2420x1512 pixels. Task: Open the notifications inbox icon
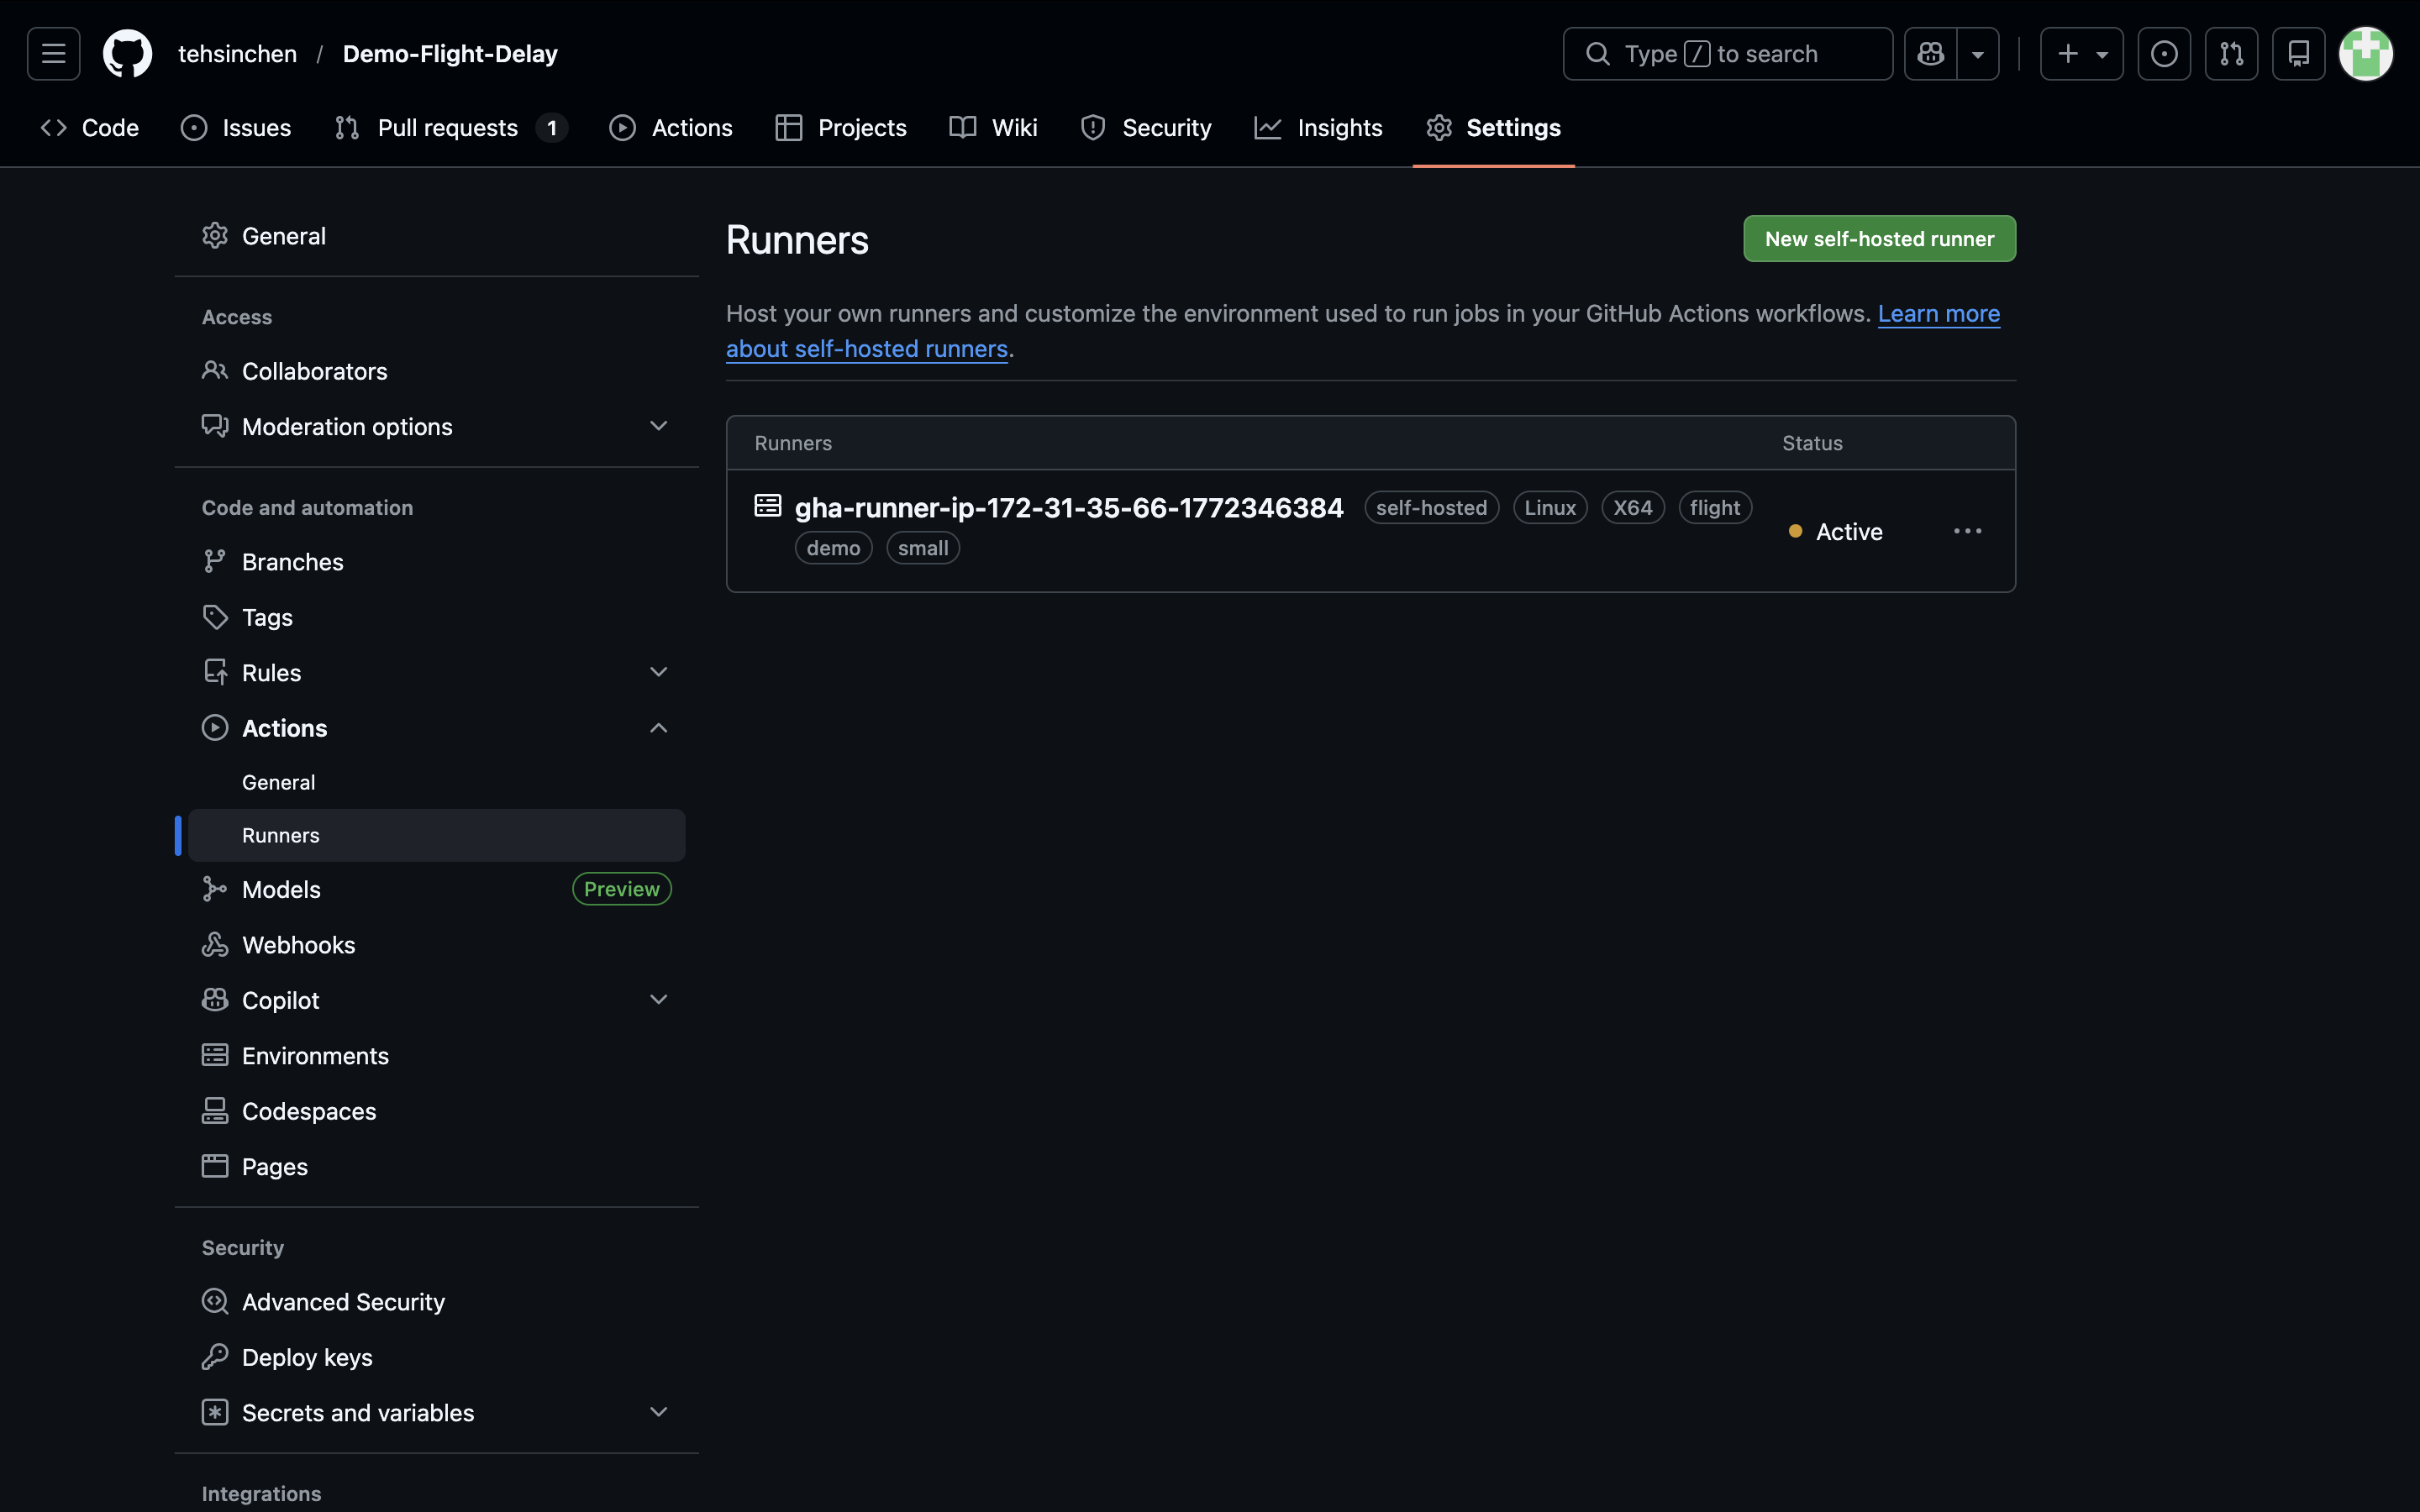point(2298,54)
